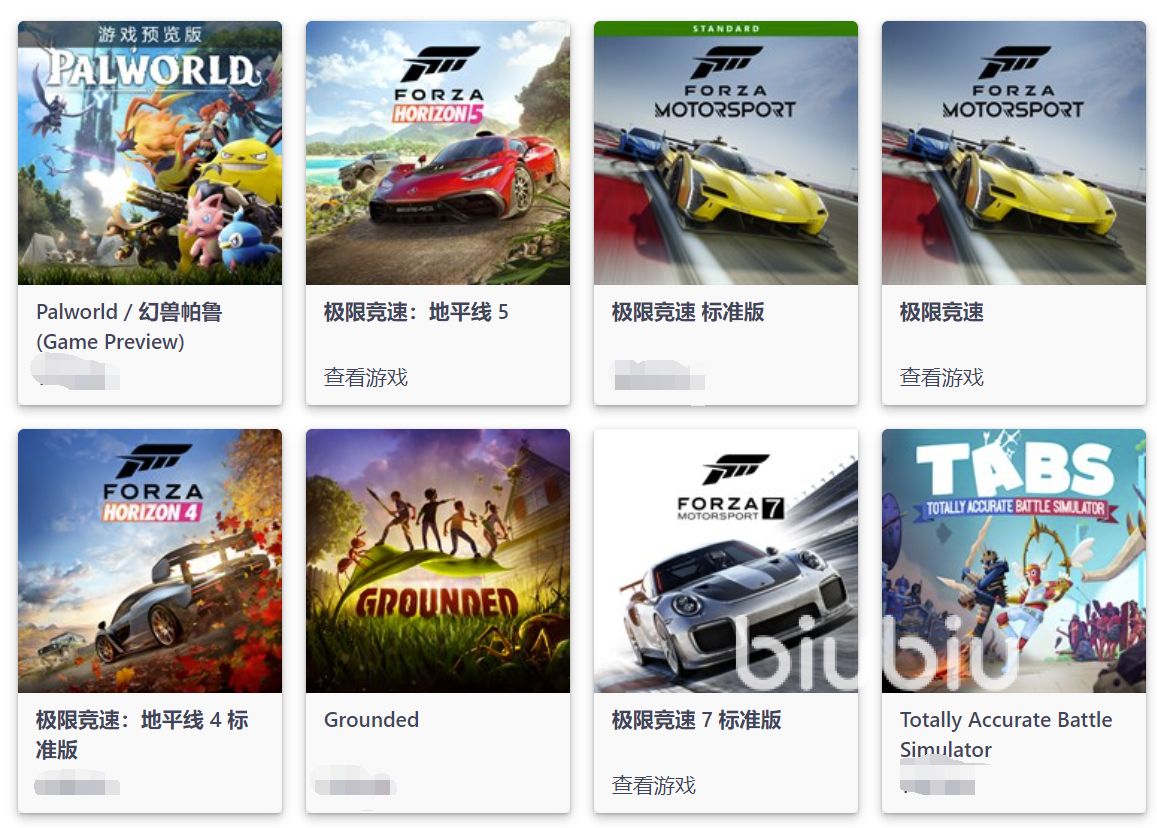Select the Forza Motorsport Standard edition cover
This screenshot has width=1157, height=828.
725,153
